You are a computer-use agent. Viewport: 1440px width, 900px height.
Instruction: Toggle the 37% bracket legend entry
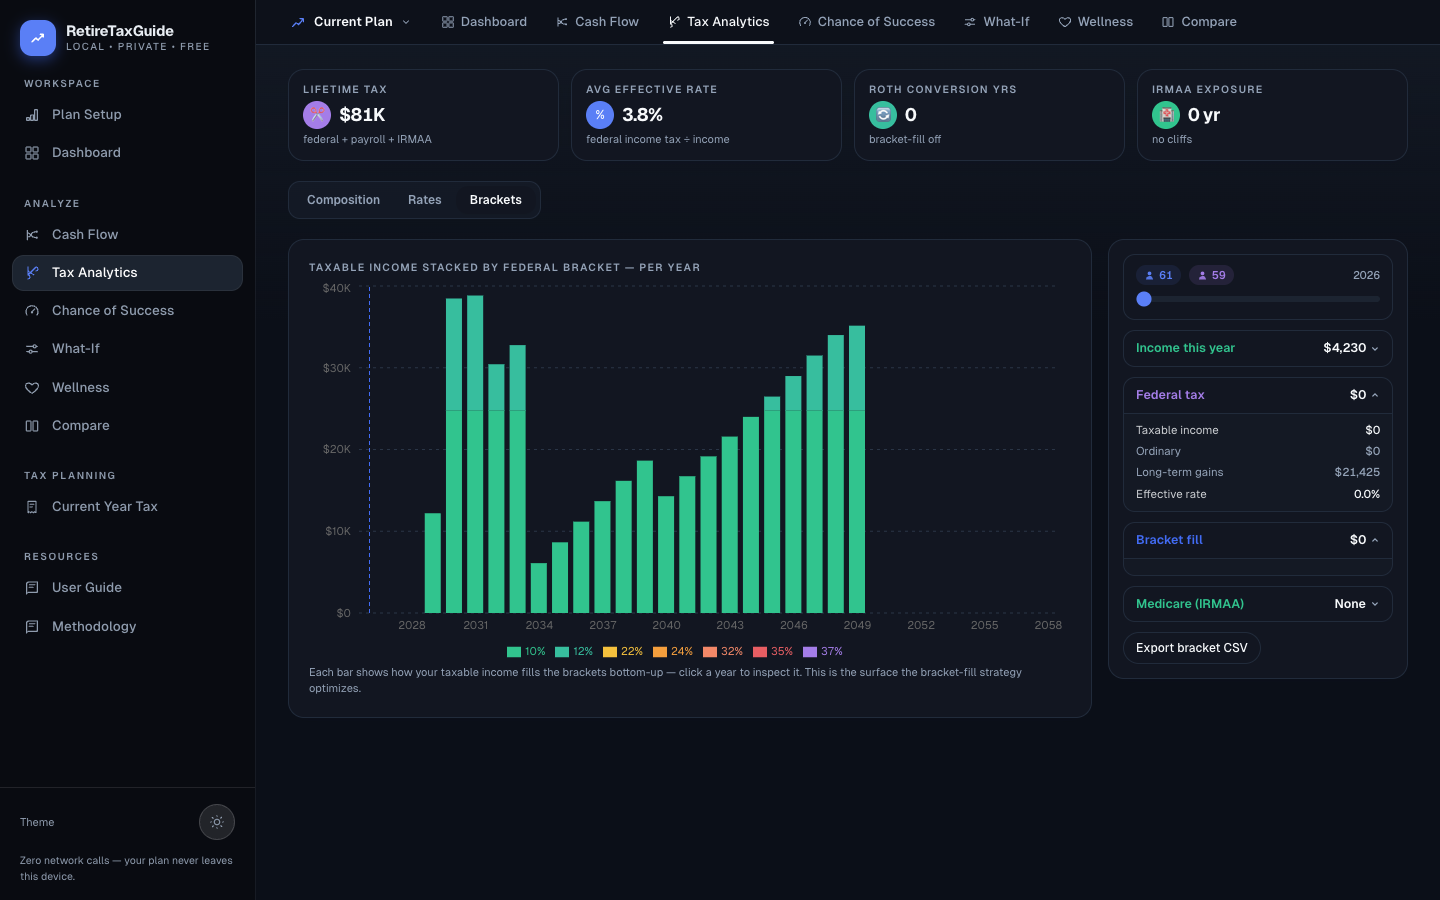pos(823,652)
